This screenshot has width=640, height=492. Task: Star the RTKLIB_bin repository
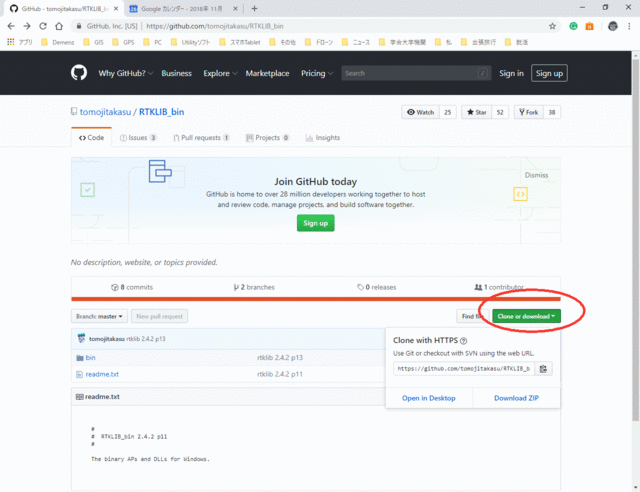pyautogui.click(x=476, y=112)
